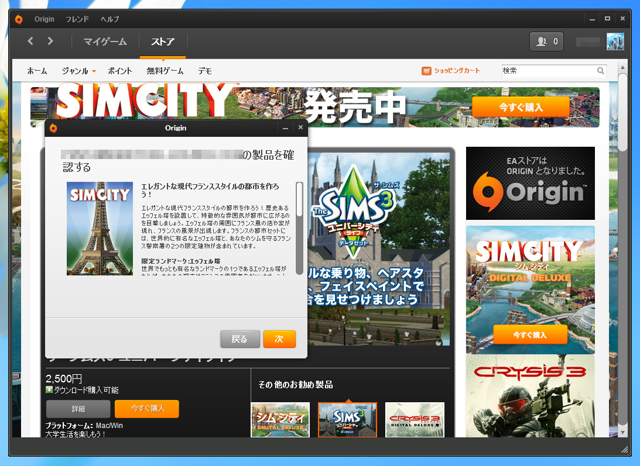Click the store page scrollbar thumb

click(x=622, y=112)
